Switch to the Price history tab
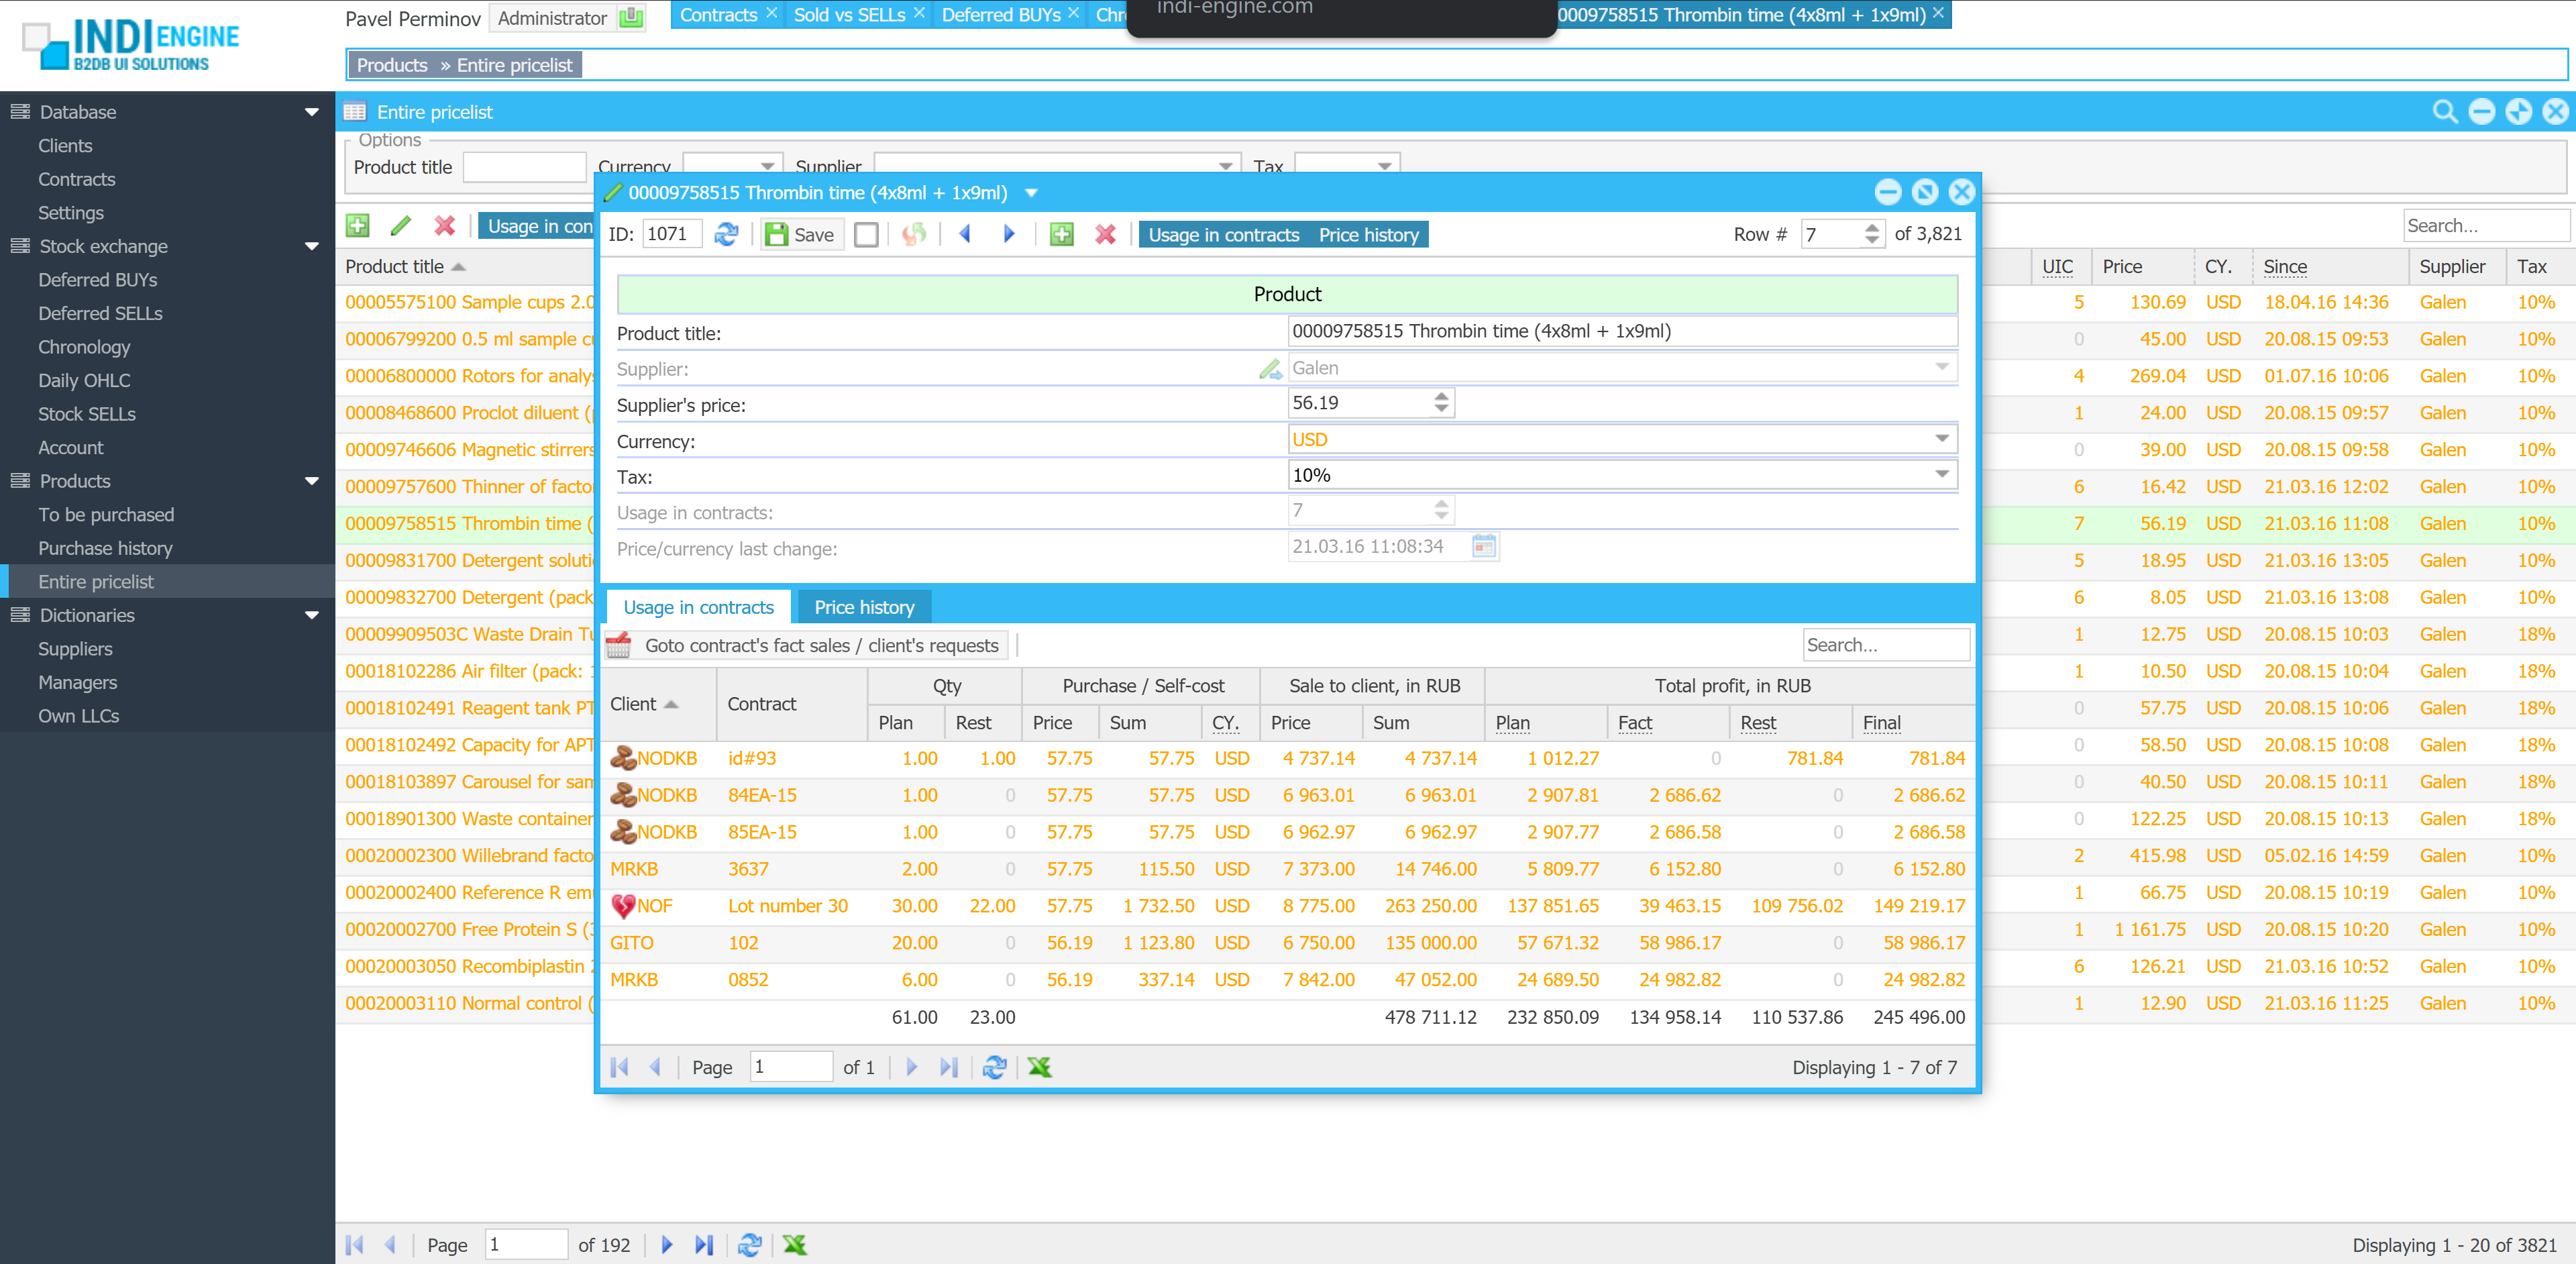Image resolution: width=2576 pixels, height=1264 pixels. pos(864,607)
